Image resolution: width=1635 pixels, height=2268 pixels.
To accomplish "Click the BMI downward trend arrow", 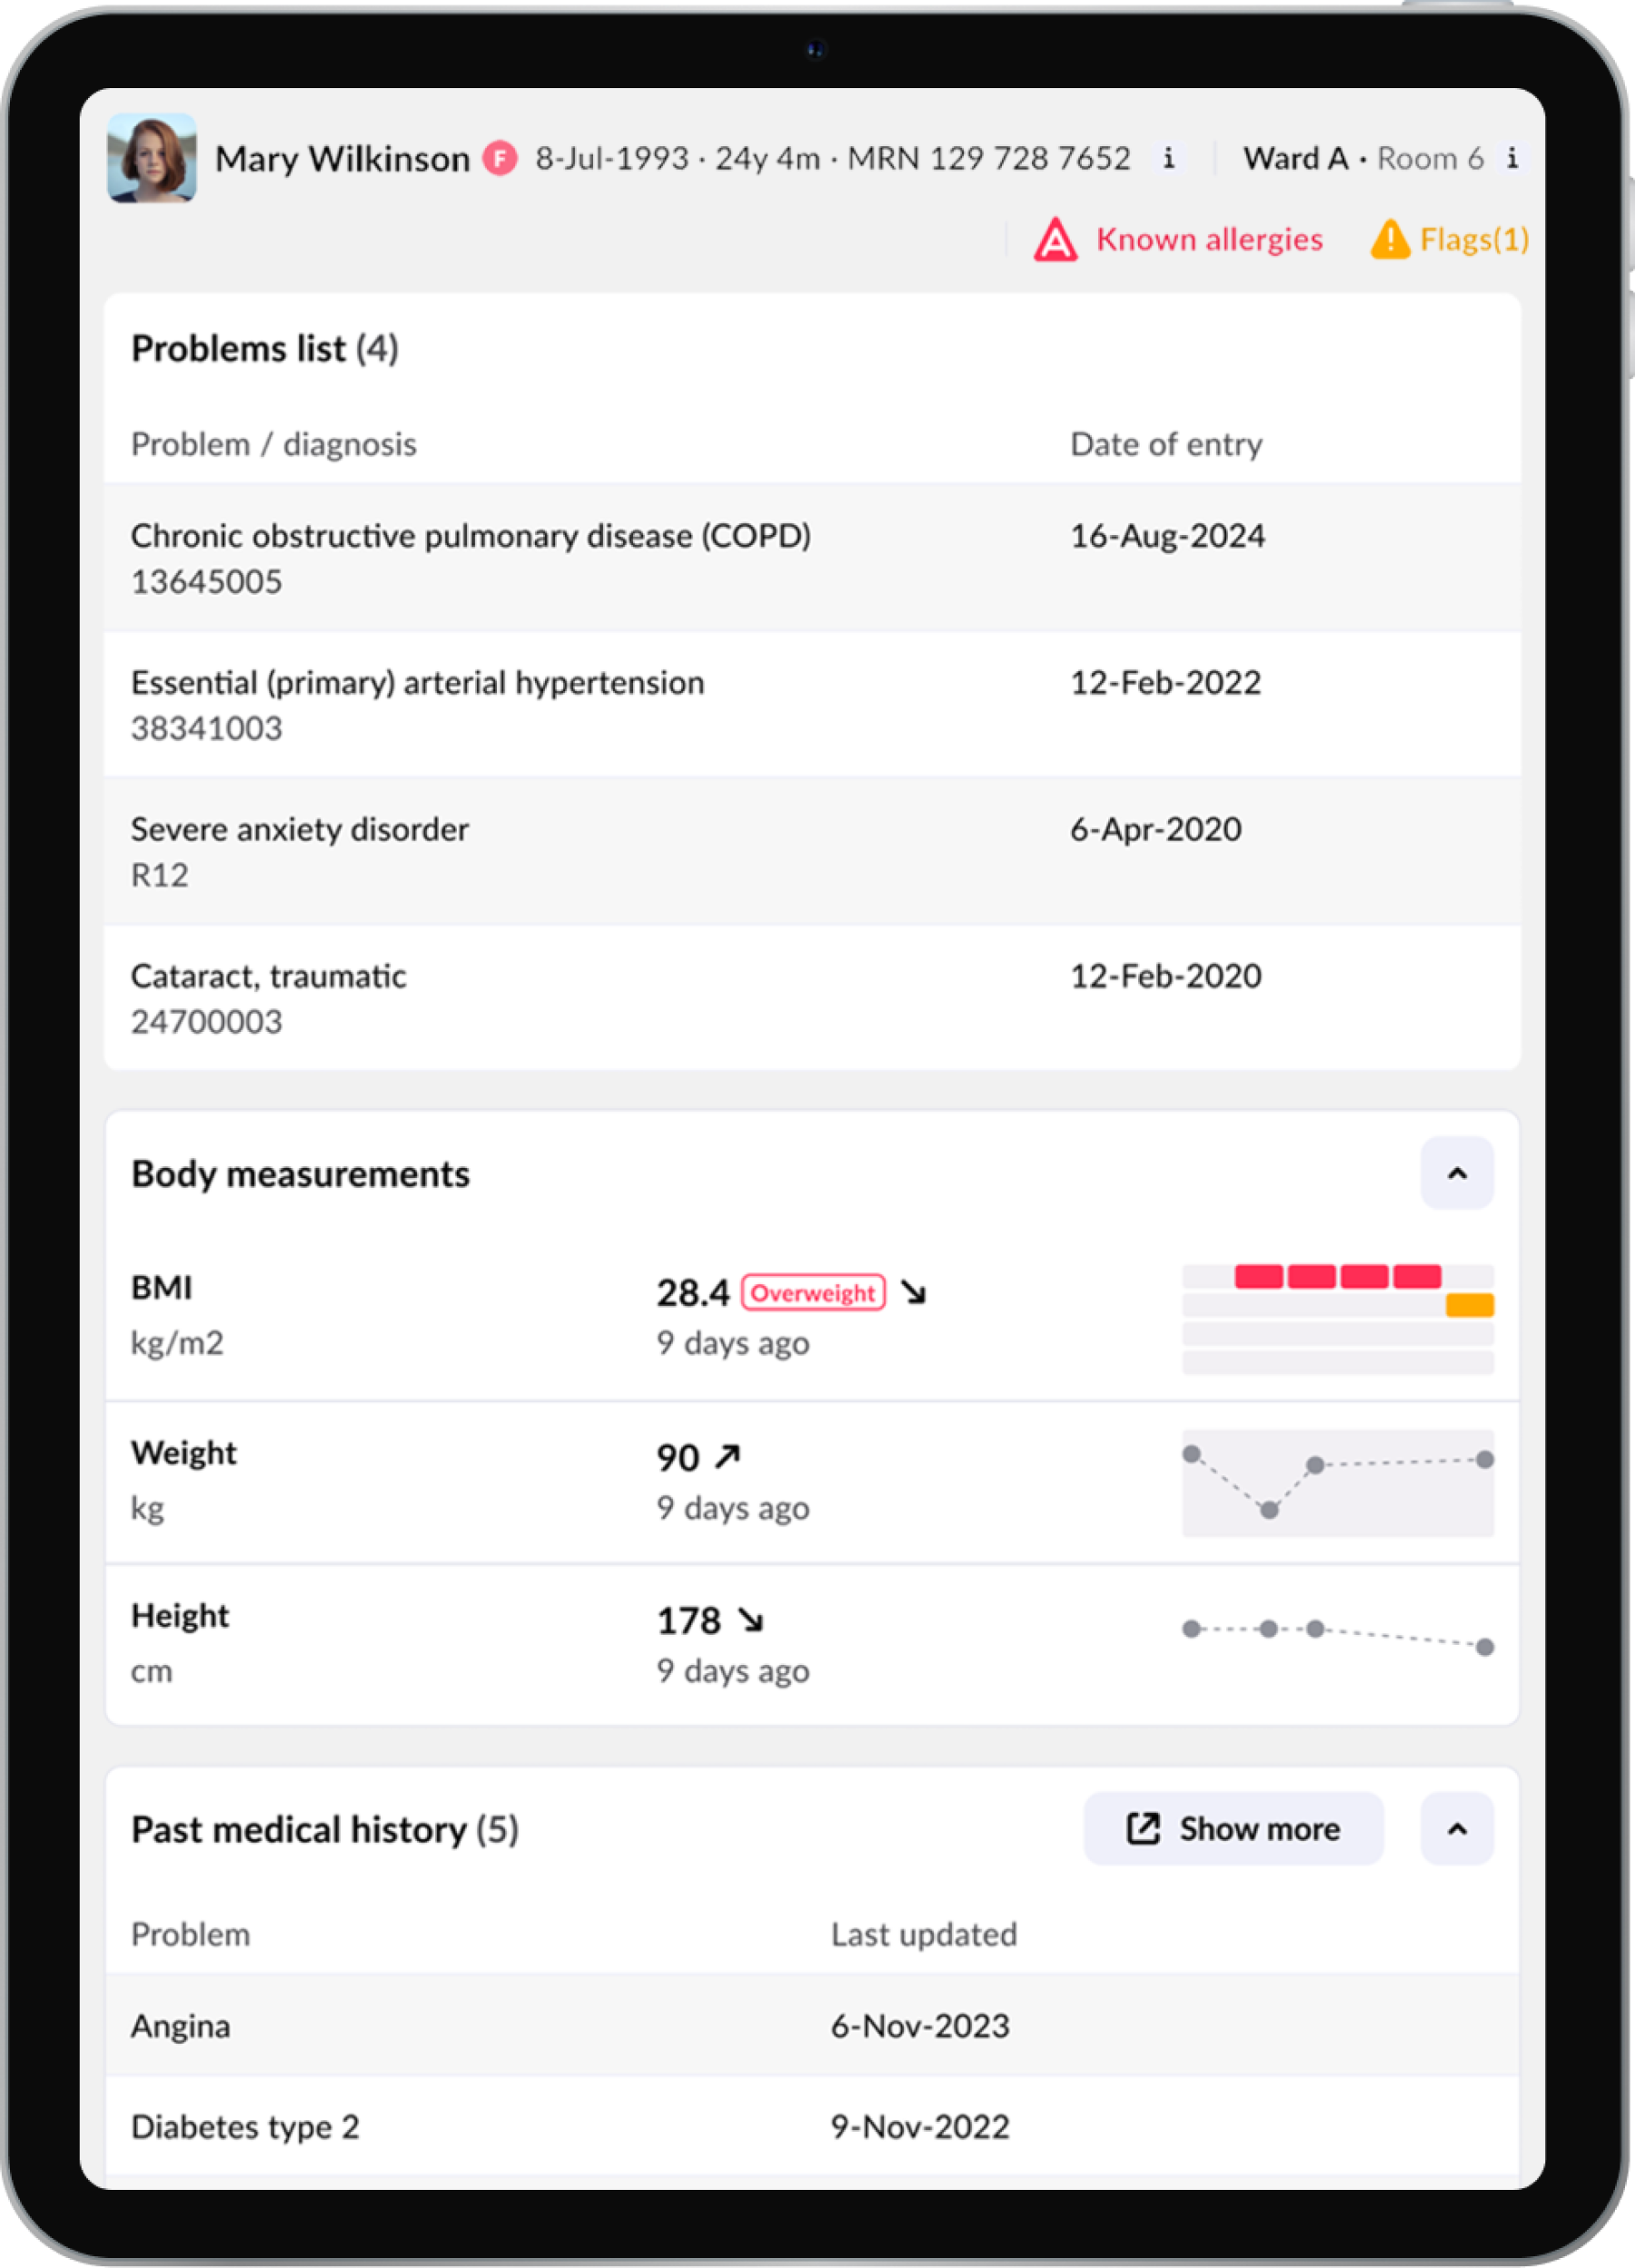I will (x=913, y=1292).
